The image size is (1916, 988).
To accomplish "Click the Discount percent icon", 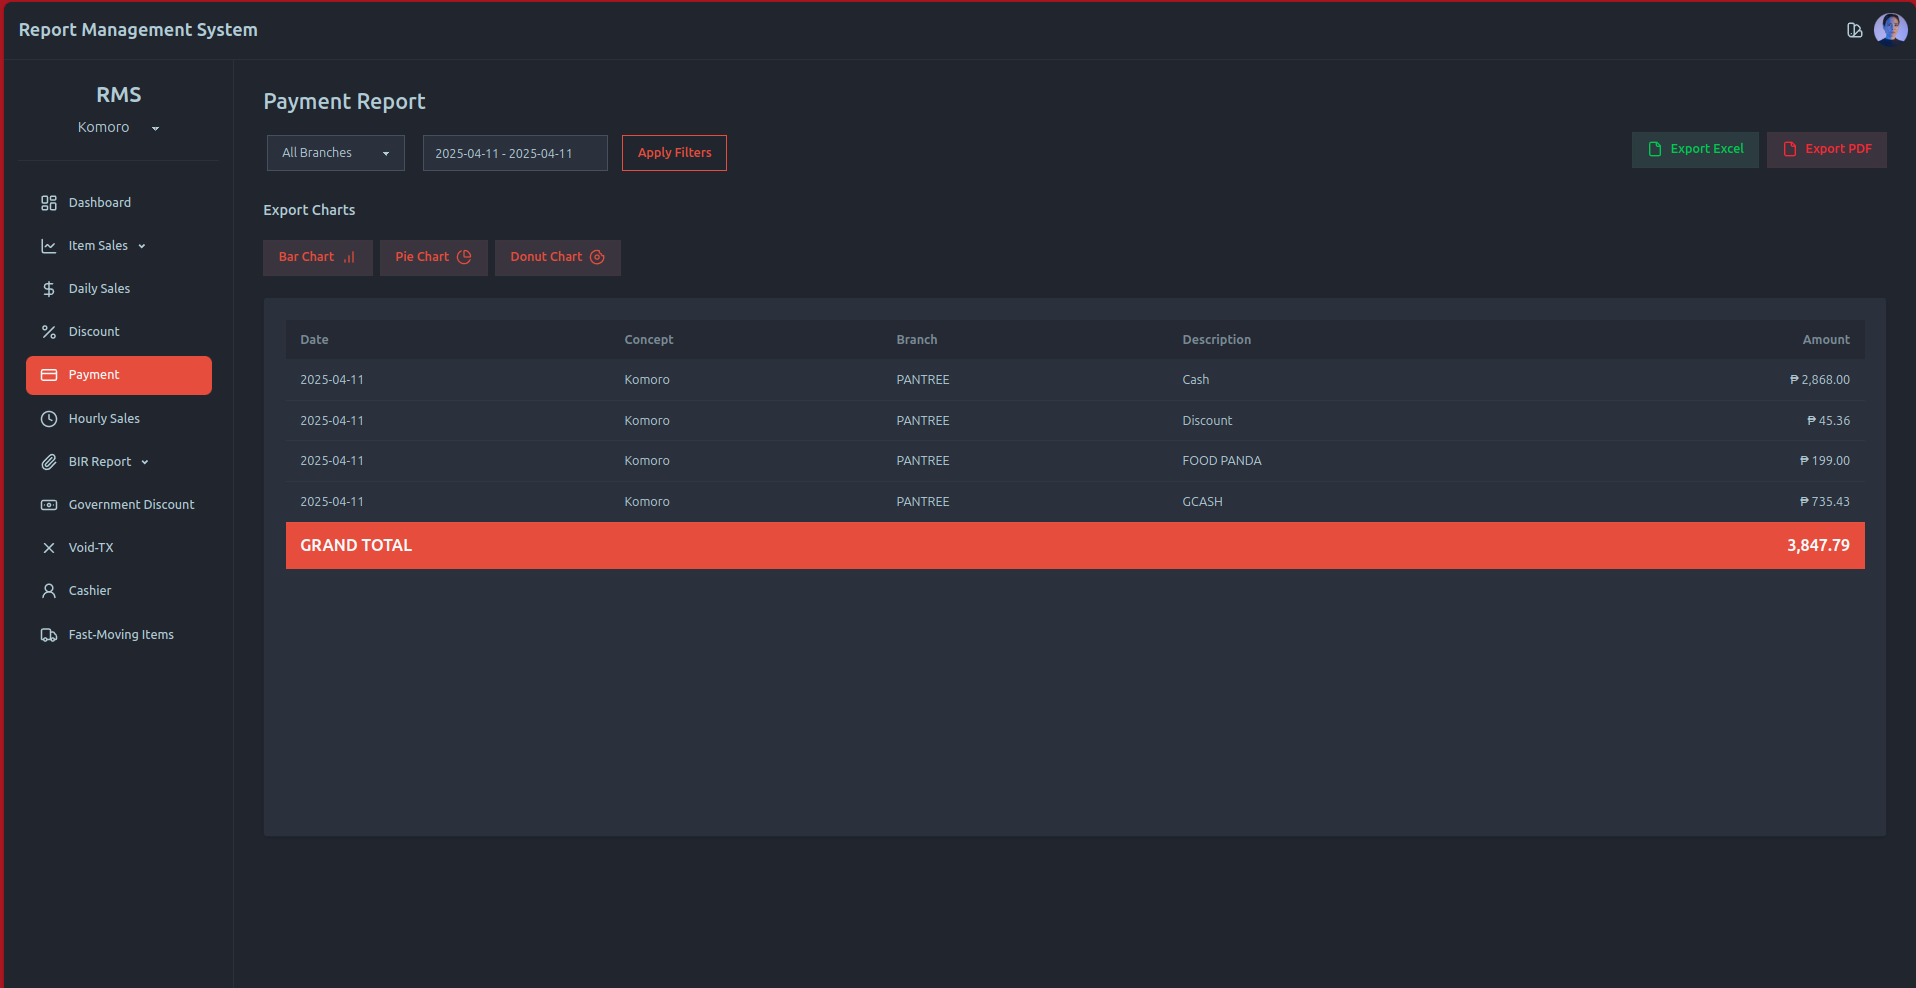I will pos(48,332).
